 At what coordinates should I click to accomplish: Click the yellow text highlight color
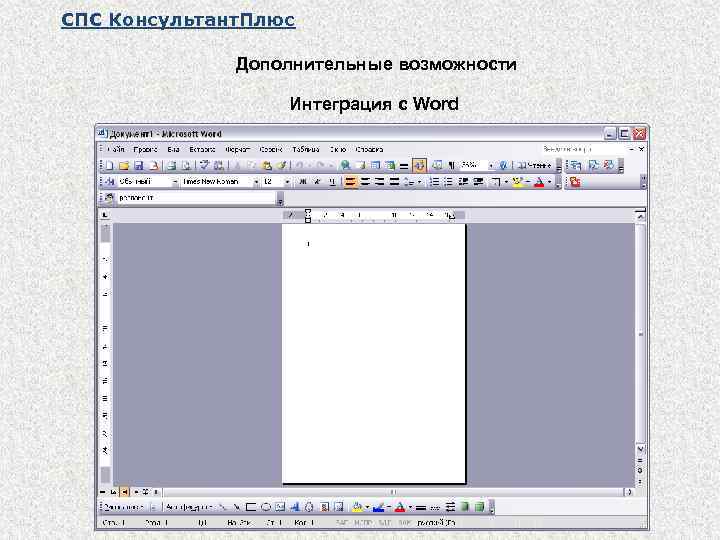(518, 182)
